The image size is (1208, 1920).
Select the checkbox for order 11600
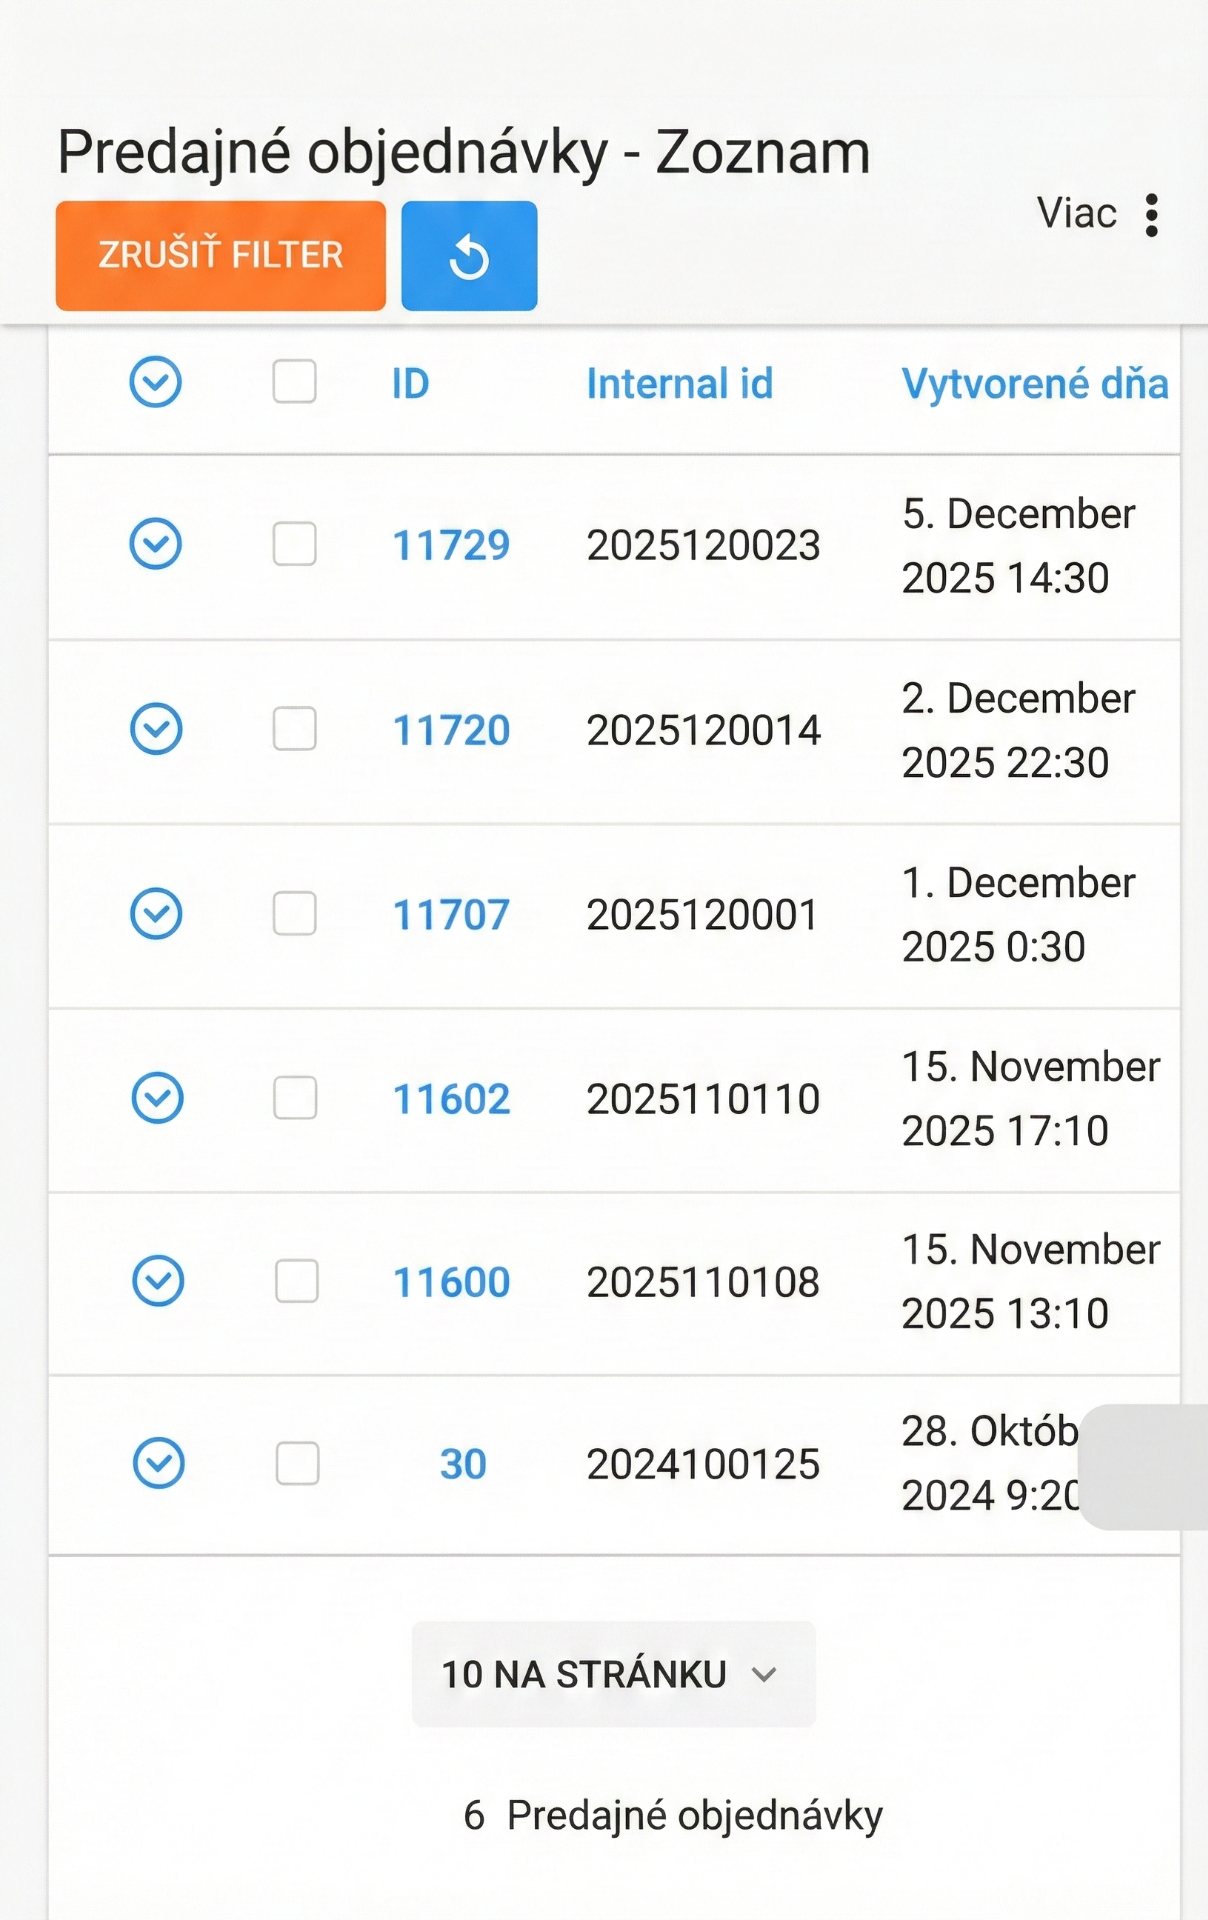[x=297, y=1282]
